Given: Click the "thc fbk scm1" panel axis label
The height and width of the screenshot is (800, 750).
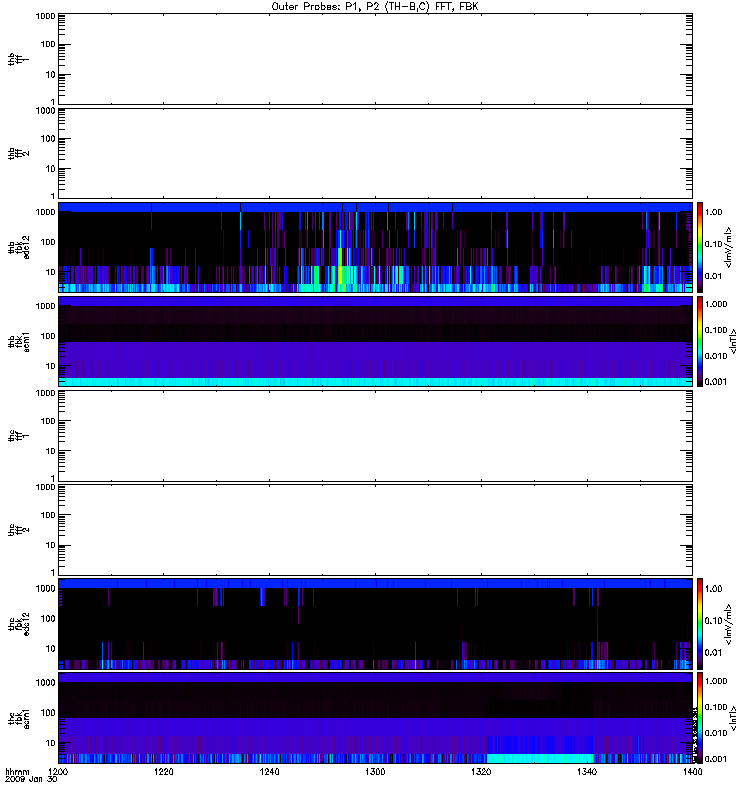Looking at the screenshot, I should pos(18,718).
